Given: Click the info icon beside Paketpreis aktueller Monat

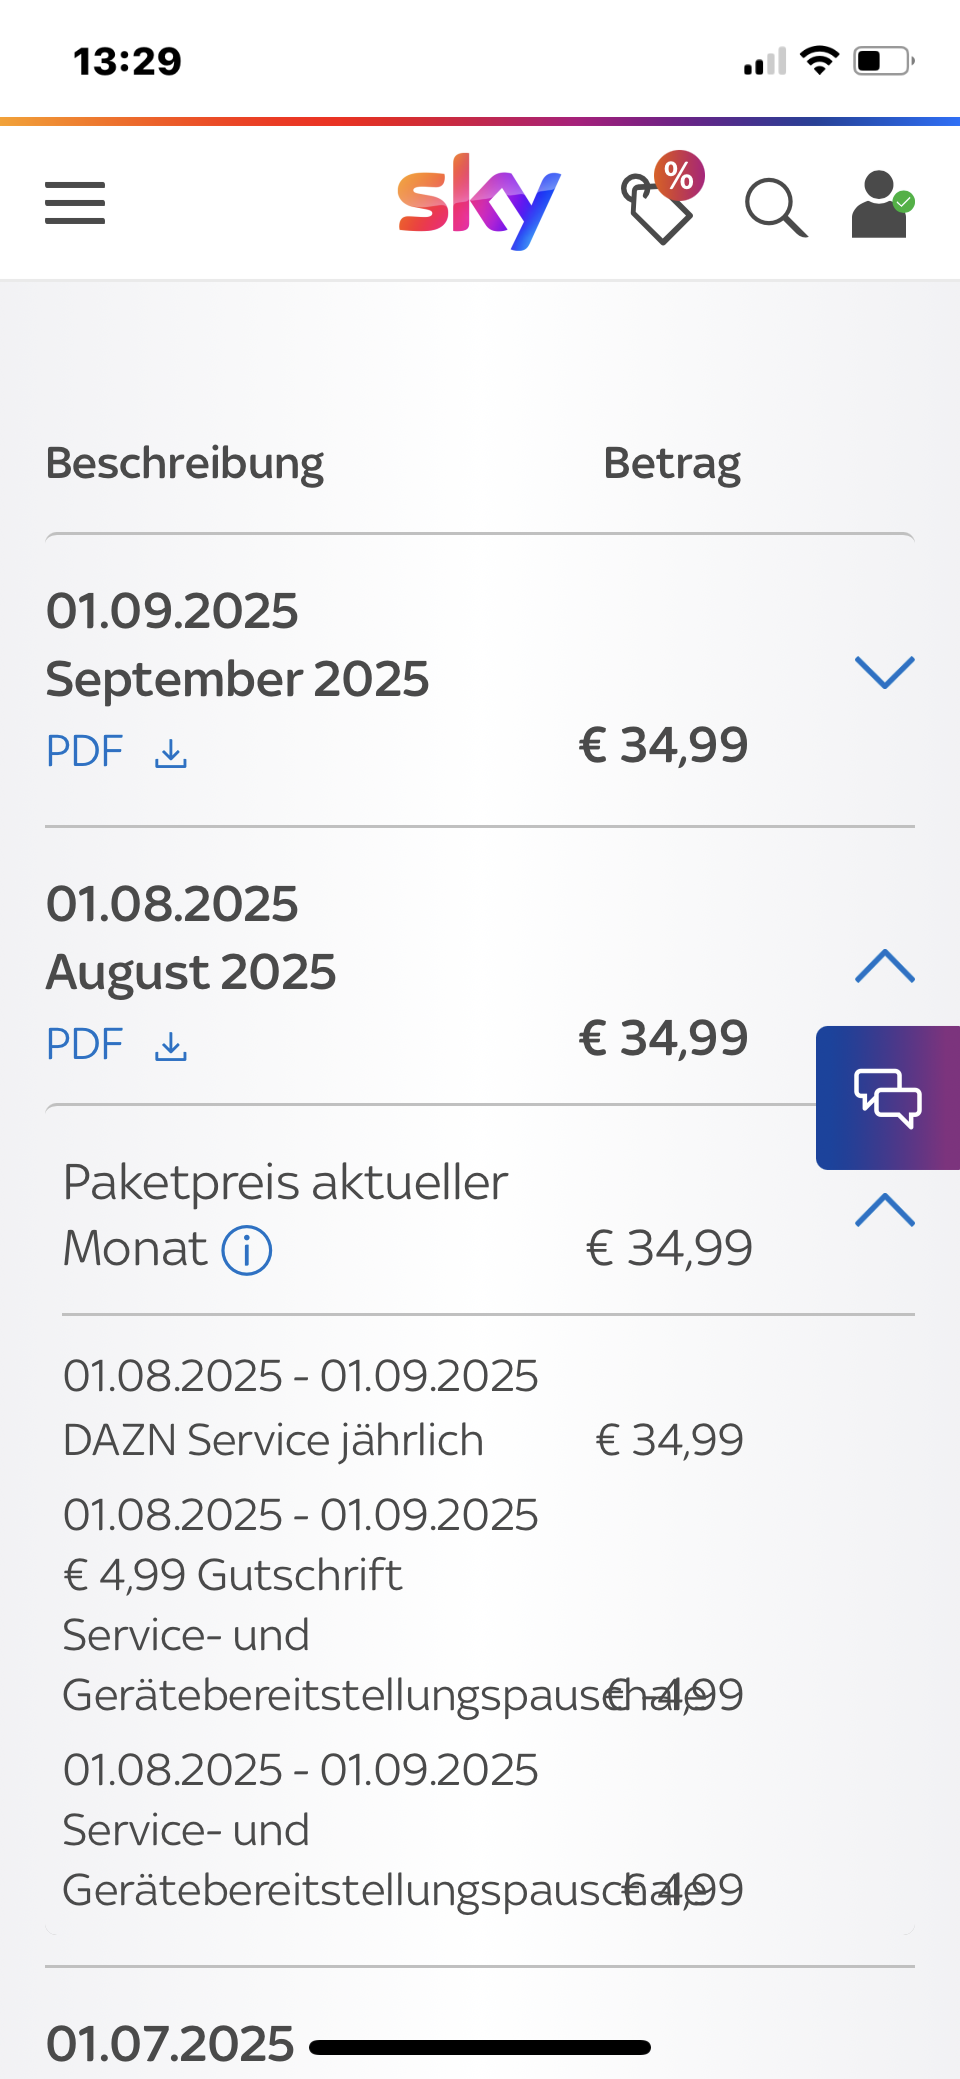Looking at the screenshot, I should (x=246, y=1250).
